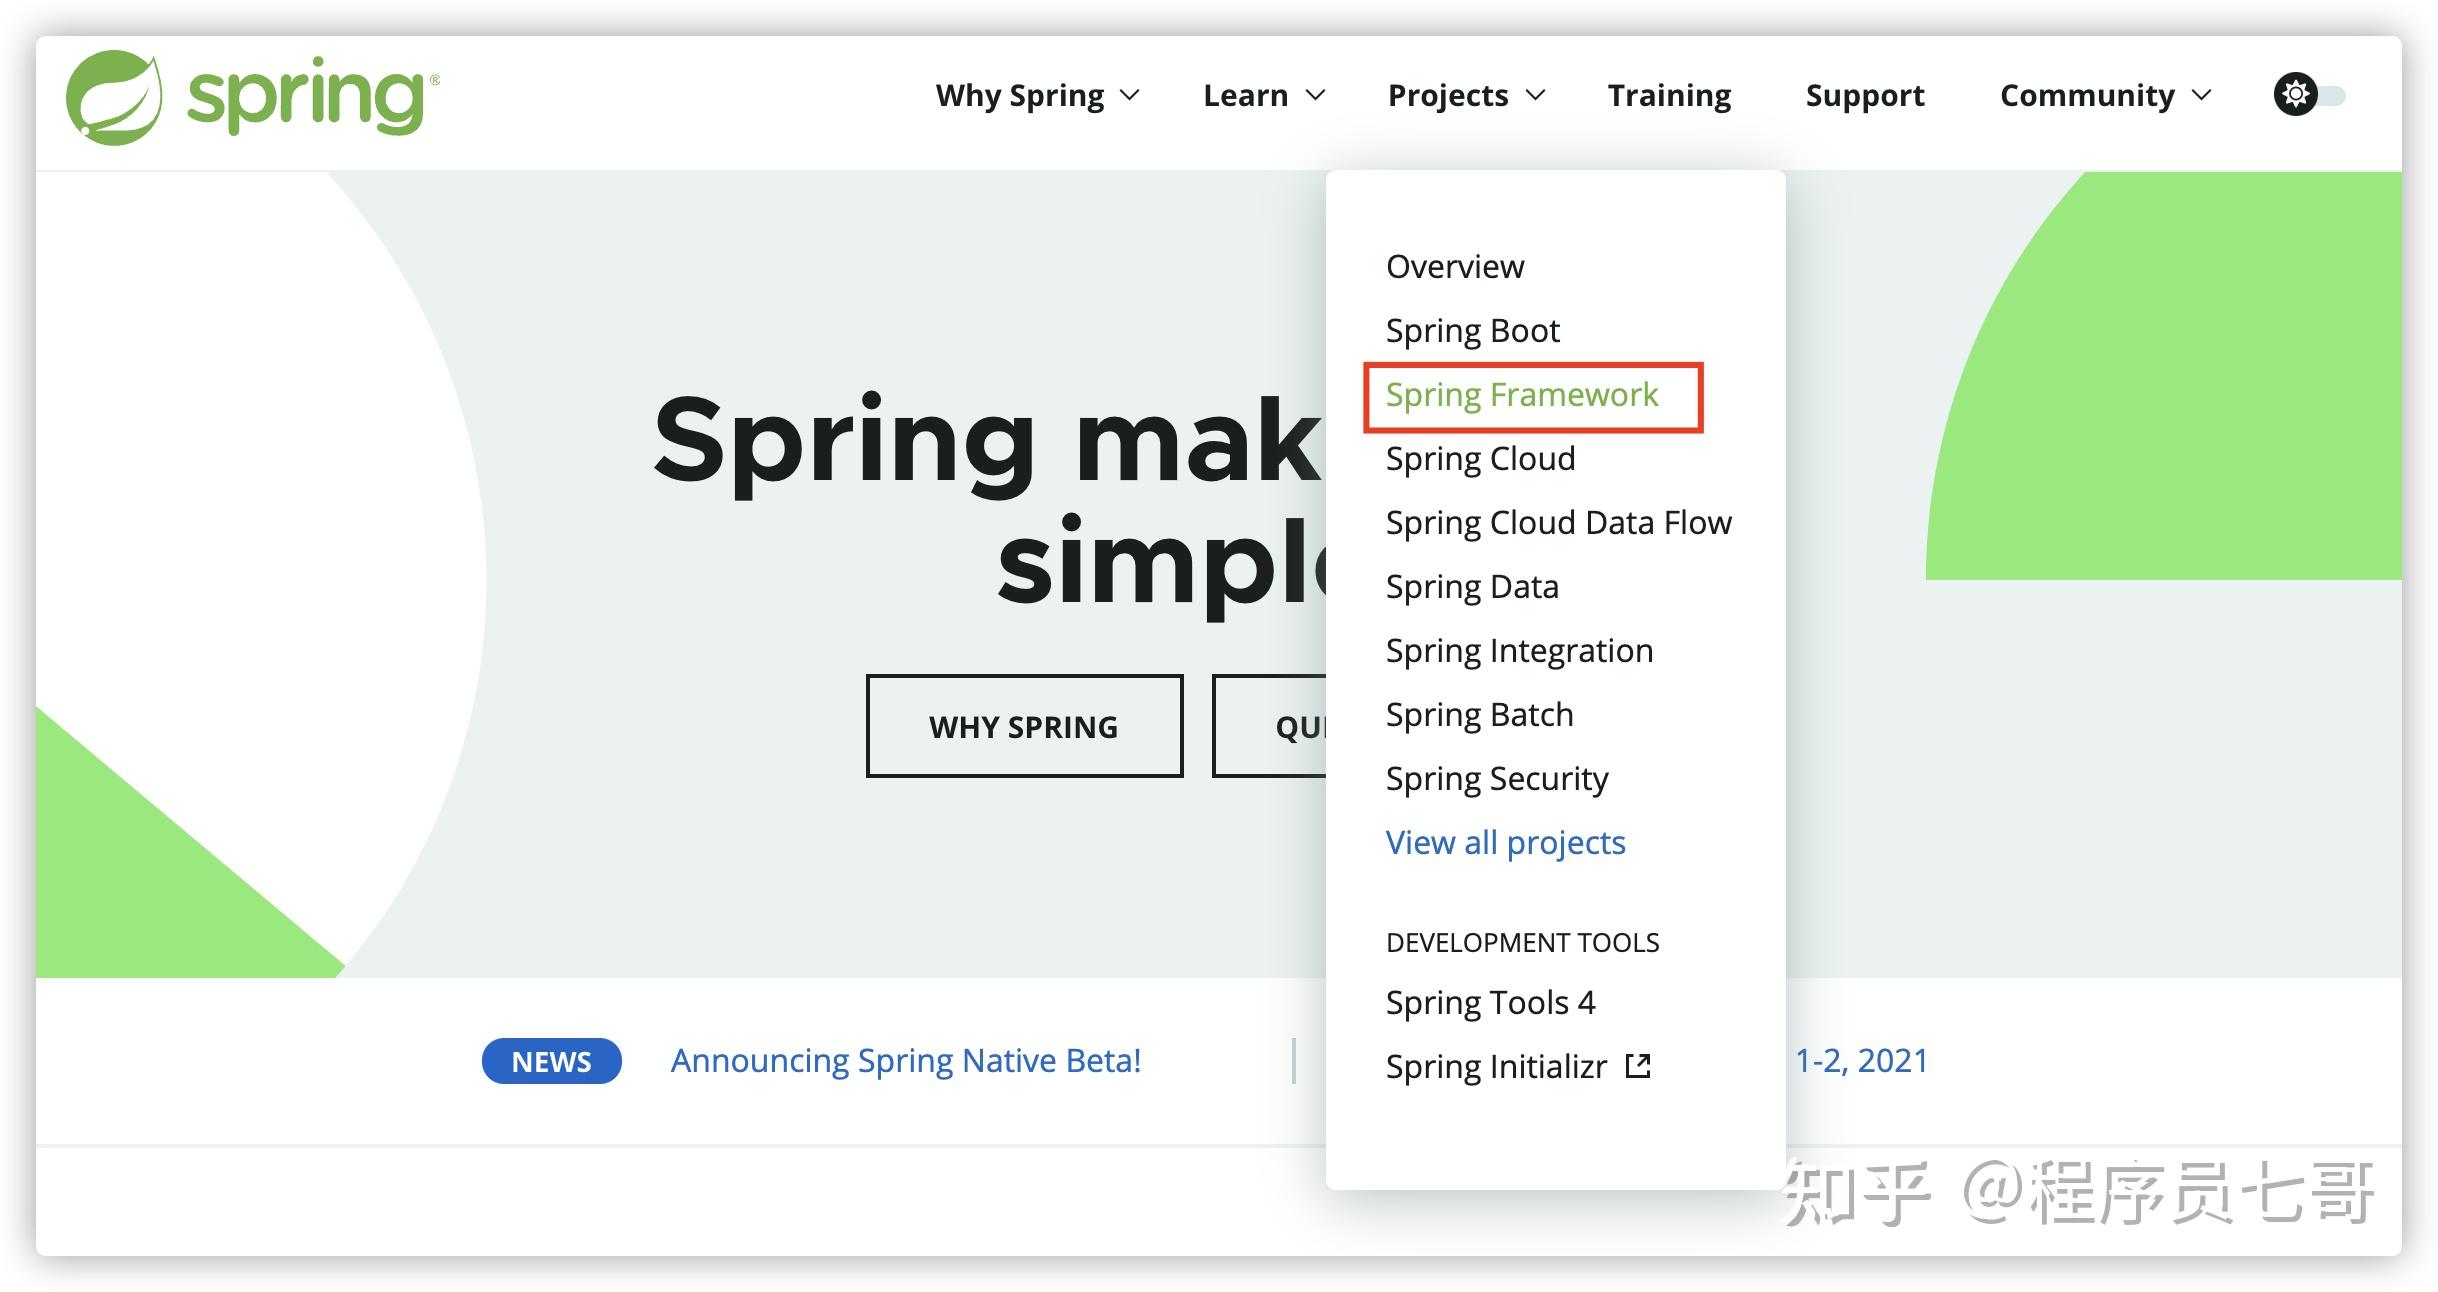Image resolution: width=2438 pixels, height=1292 pixels.
Task: Open the Announcing Spring Native Beta link
Action: [906, 1060]
